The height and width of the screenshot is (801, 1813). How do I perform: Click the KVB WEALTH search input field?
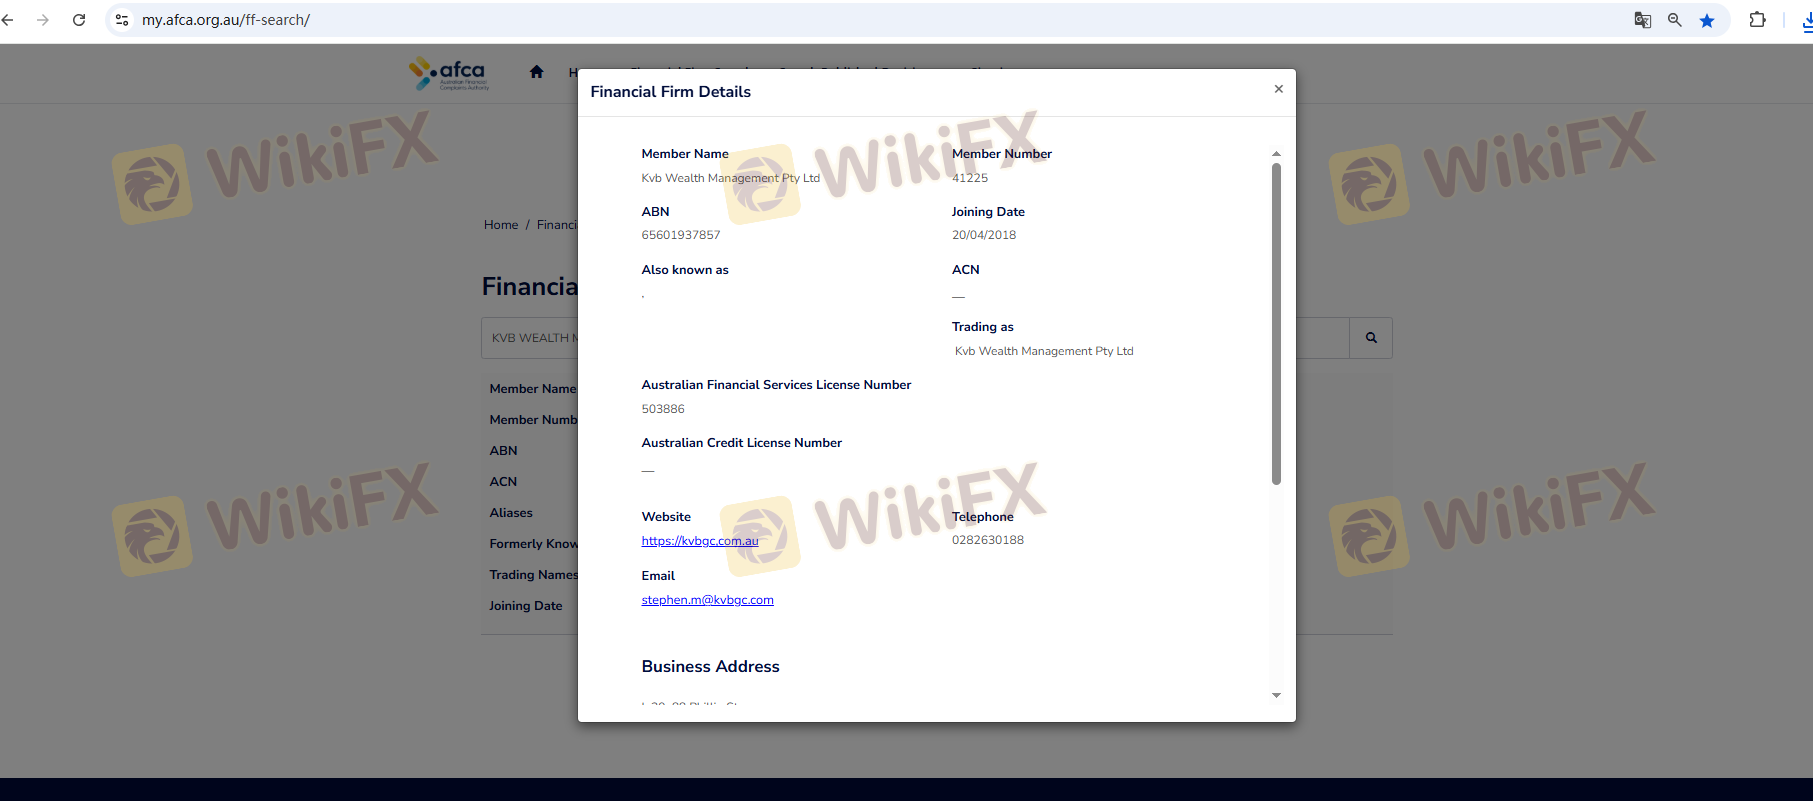pos(530,338)
